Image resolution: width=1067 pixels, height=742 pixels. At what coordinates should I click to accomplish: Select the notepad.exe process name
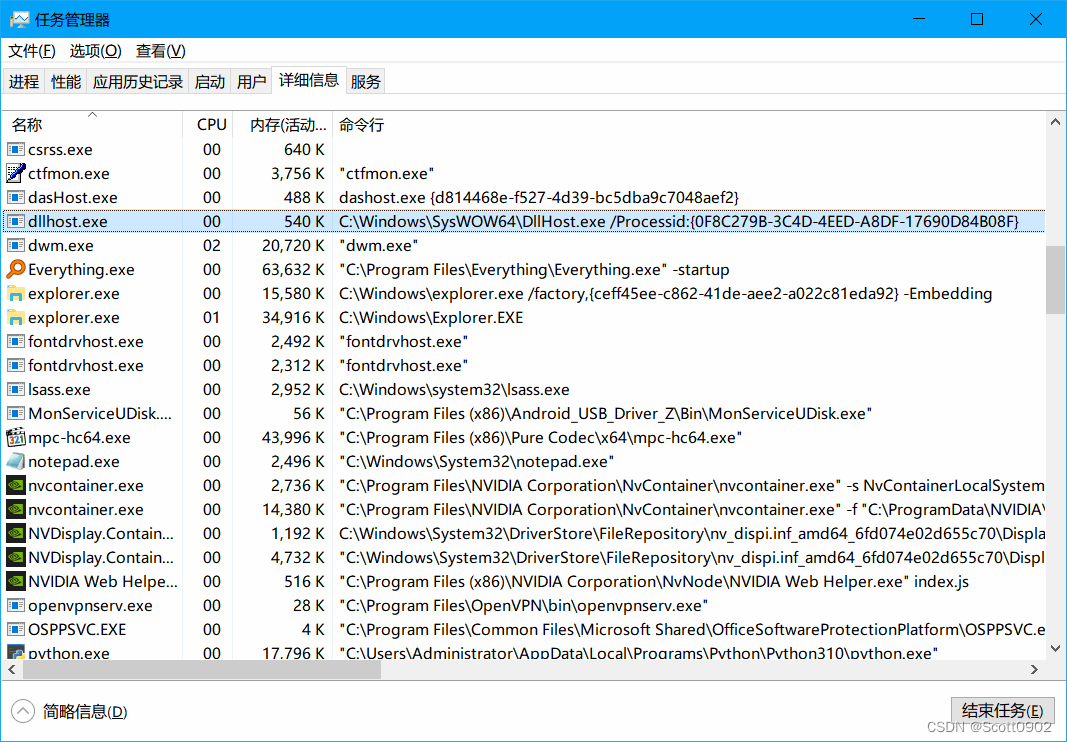73,462
